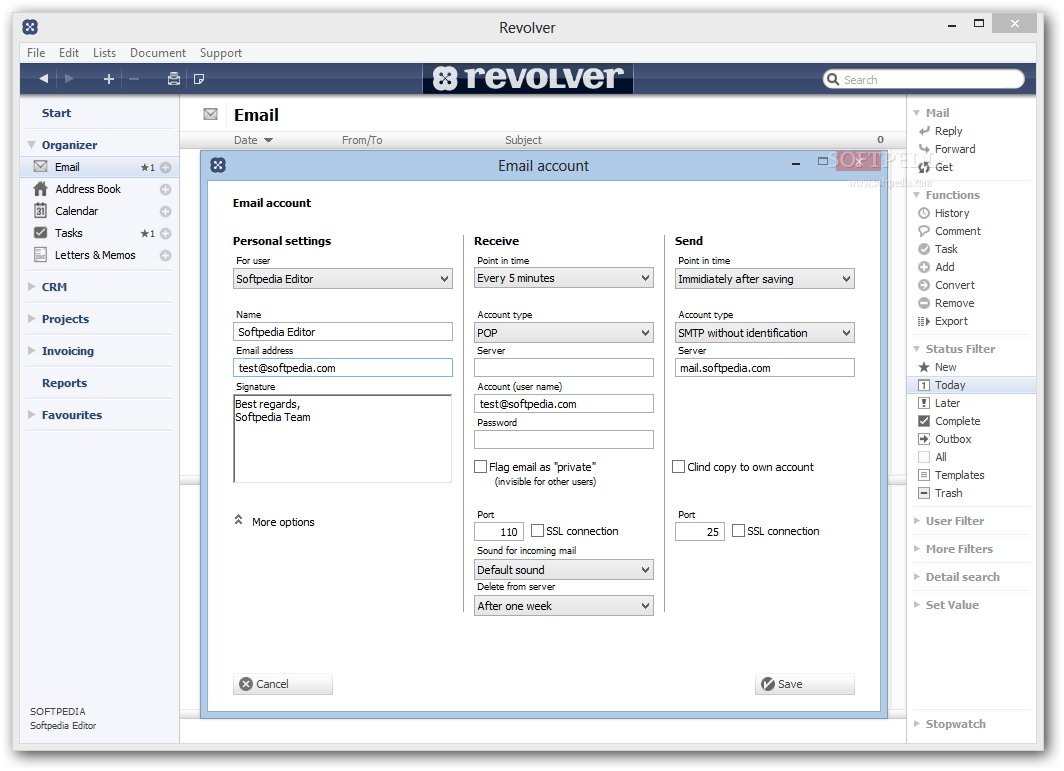Click plus circle beside Email in sidebar
1064x771 pixels.
coord(166,168)
